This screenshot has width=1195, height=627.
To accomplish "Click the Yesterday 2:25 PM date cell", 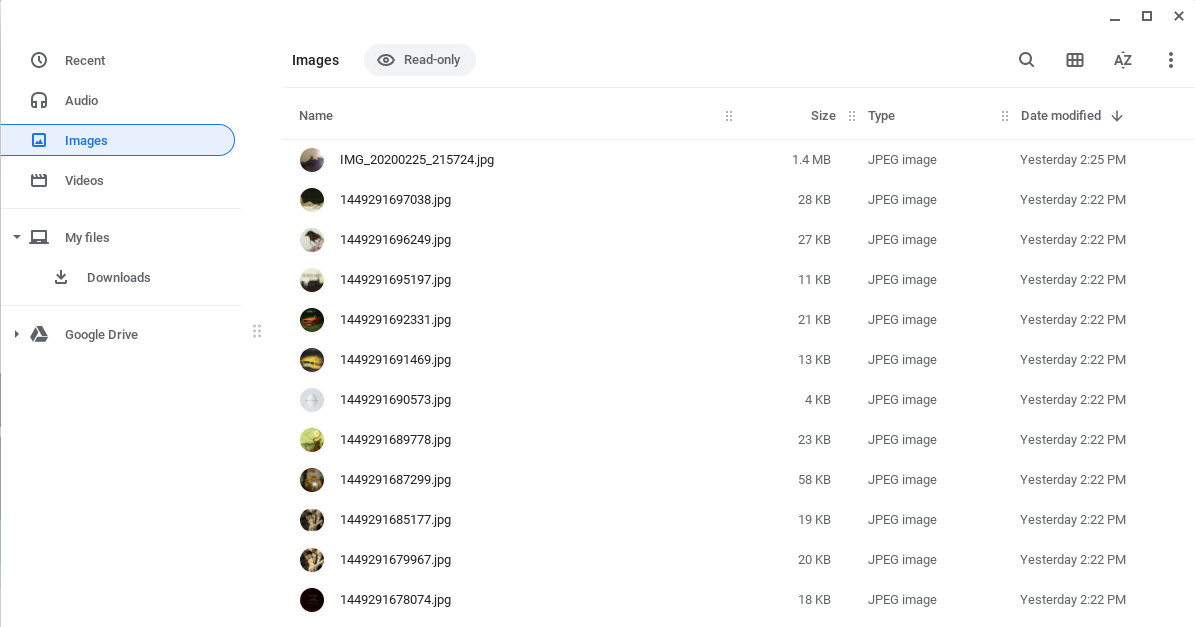I will [x=1072, y=160].
